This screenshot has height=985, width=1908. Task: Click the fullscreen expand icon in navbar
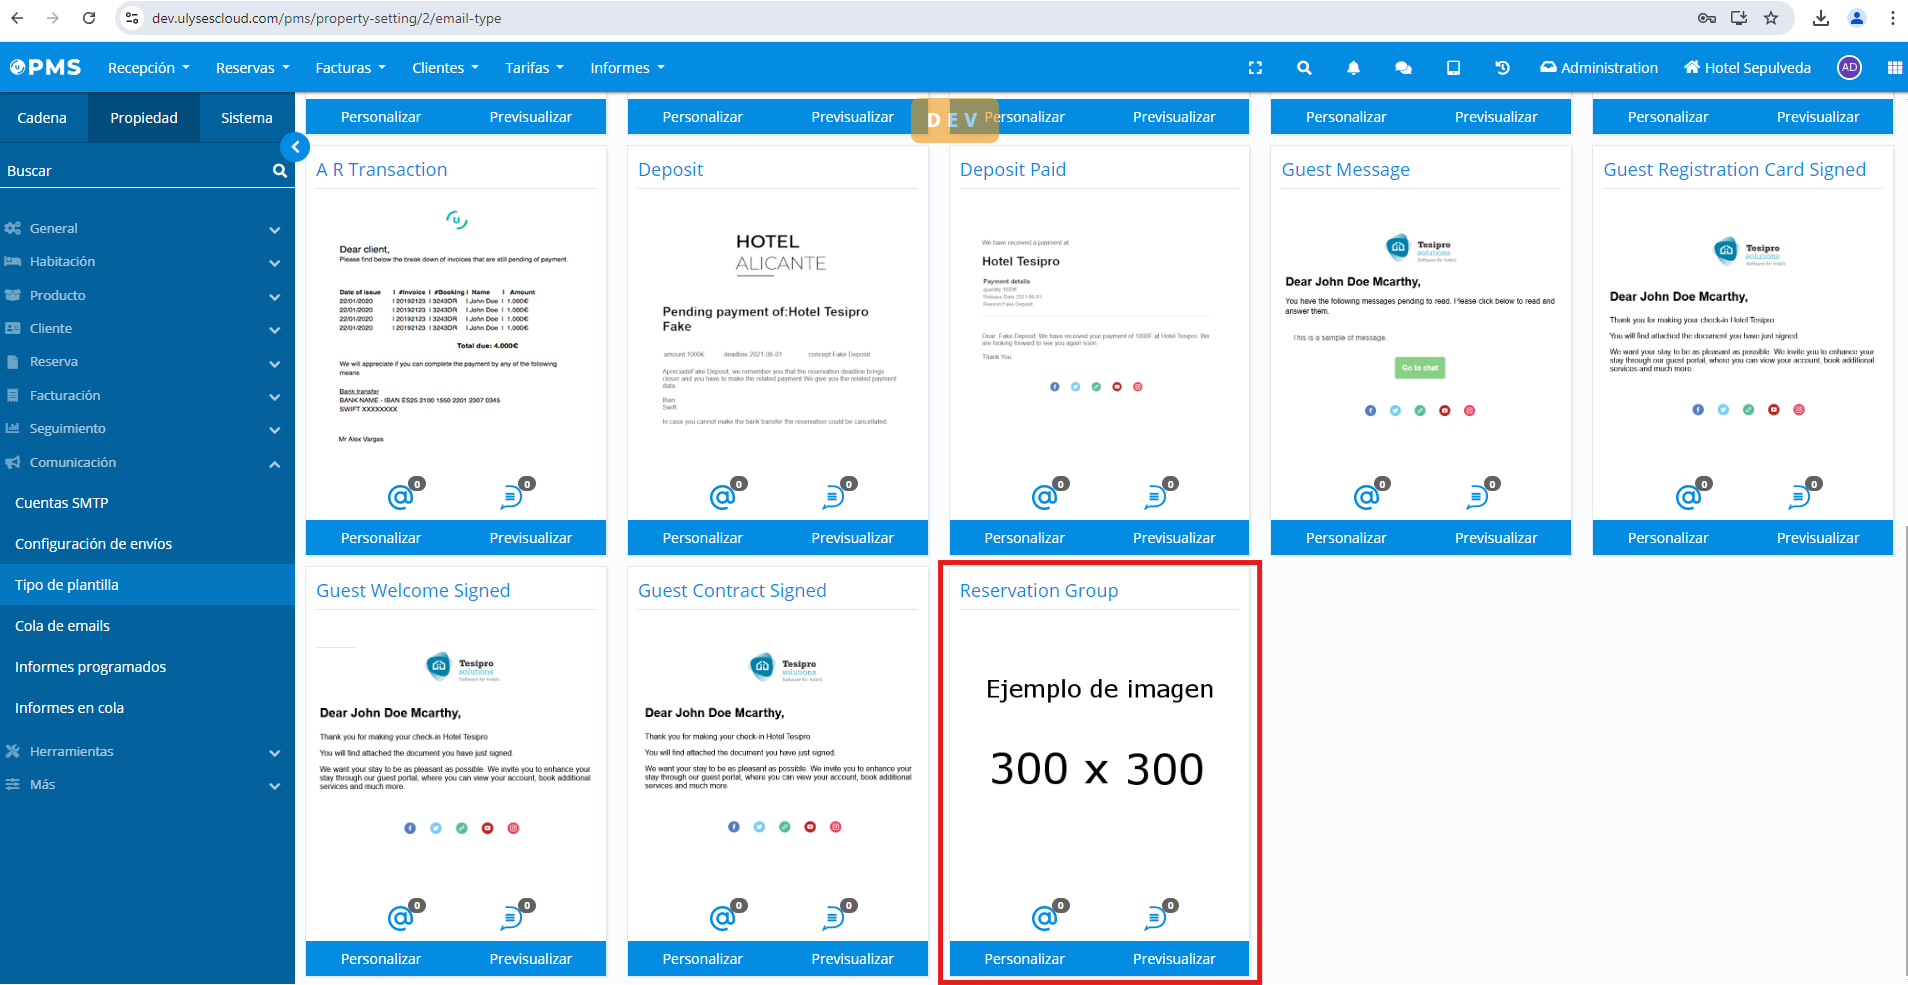pyautogui.click(x=1255, y=68)
